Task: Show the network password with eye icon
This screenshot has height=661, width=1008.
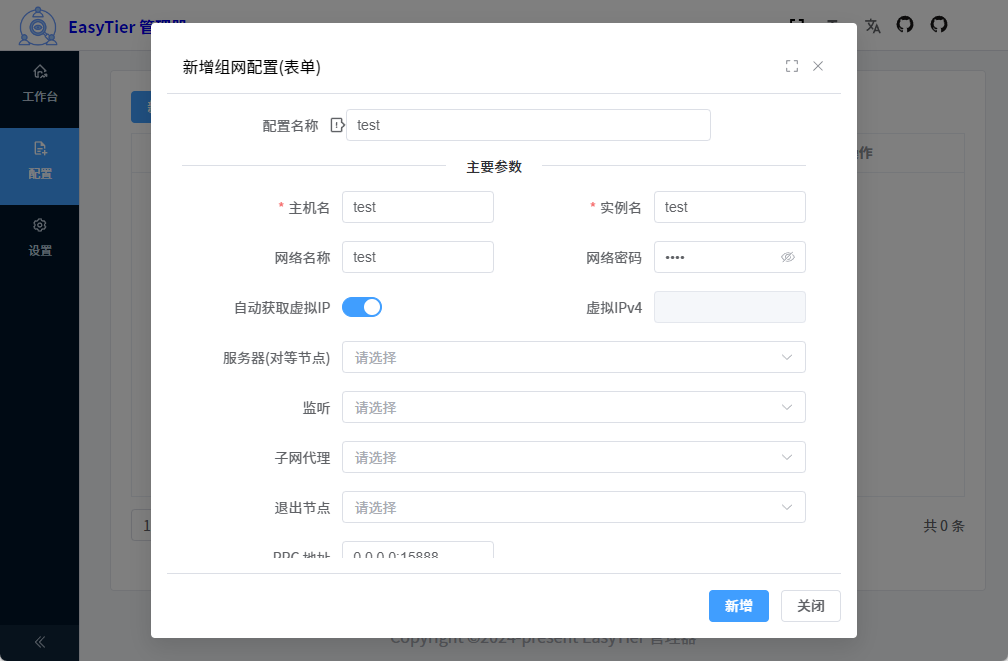Action: 788,257
